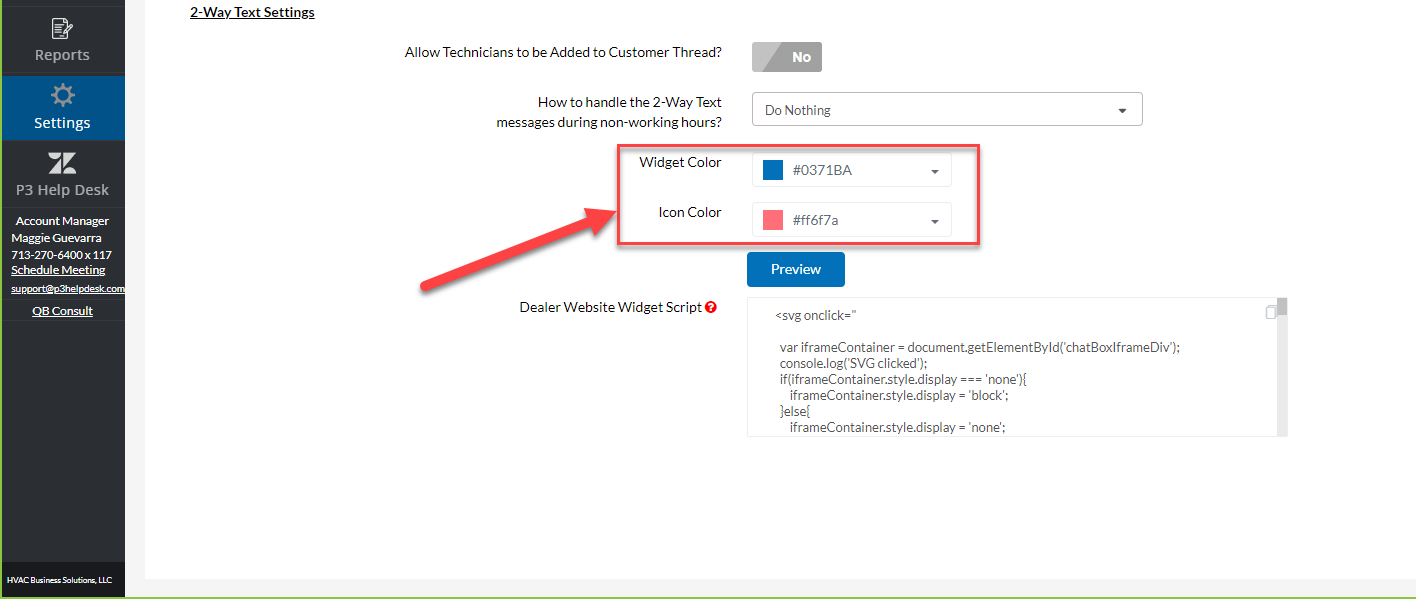Open P3 Help Desk using its Z icon
This screenshot has width=1416, height=599.
click(x=62, y=162)
